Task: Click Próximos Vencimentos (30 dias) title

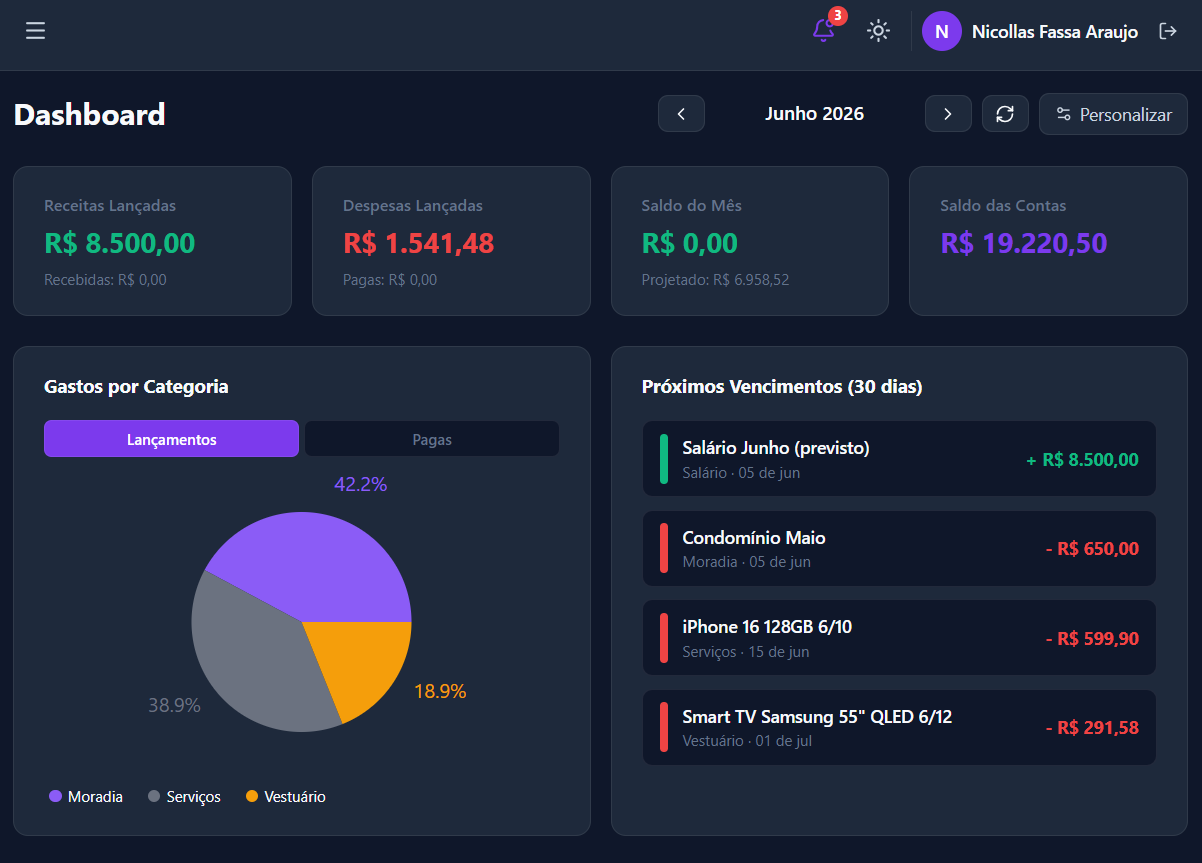Action: [x=782, y=387]
